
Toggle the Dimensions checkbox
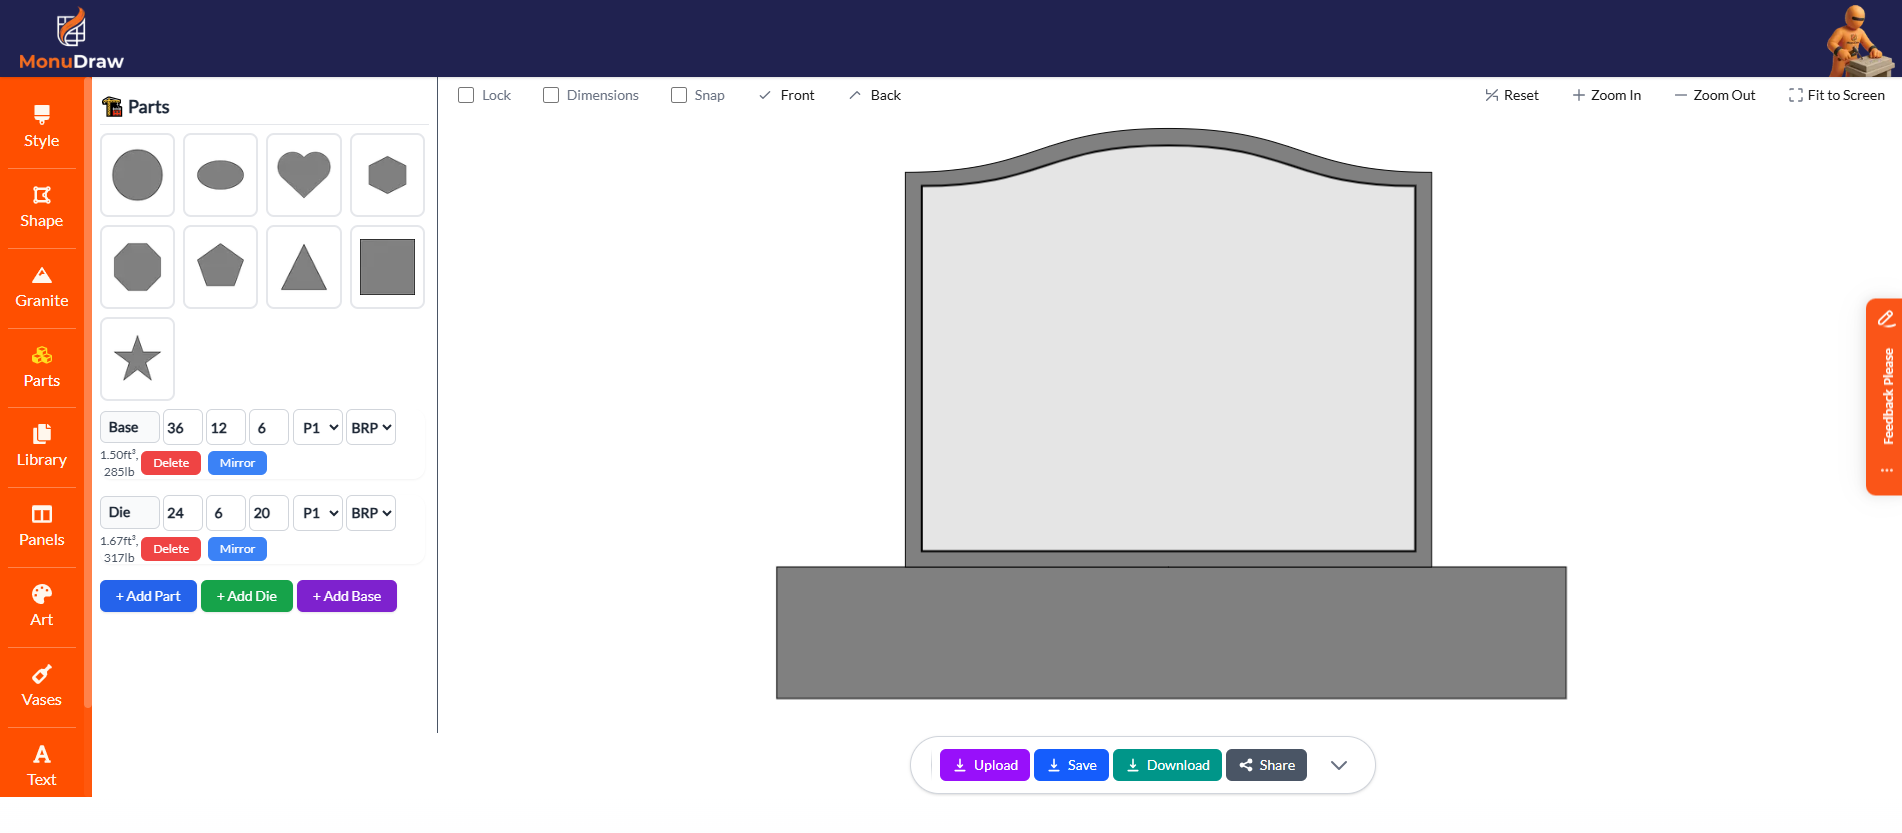pos(551,95)
